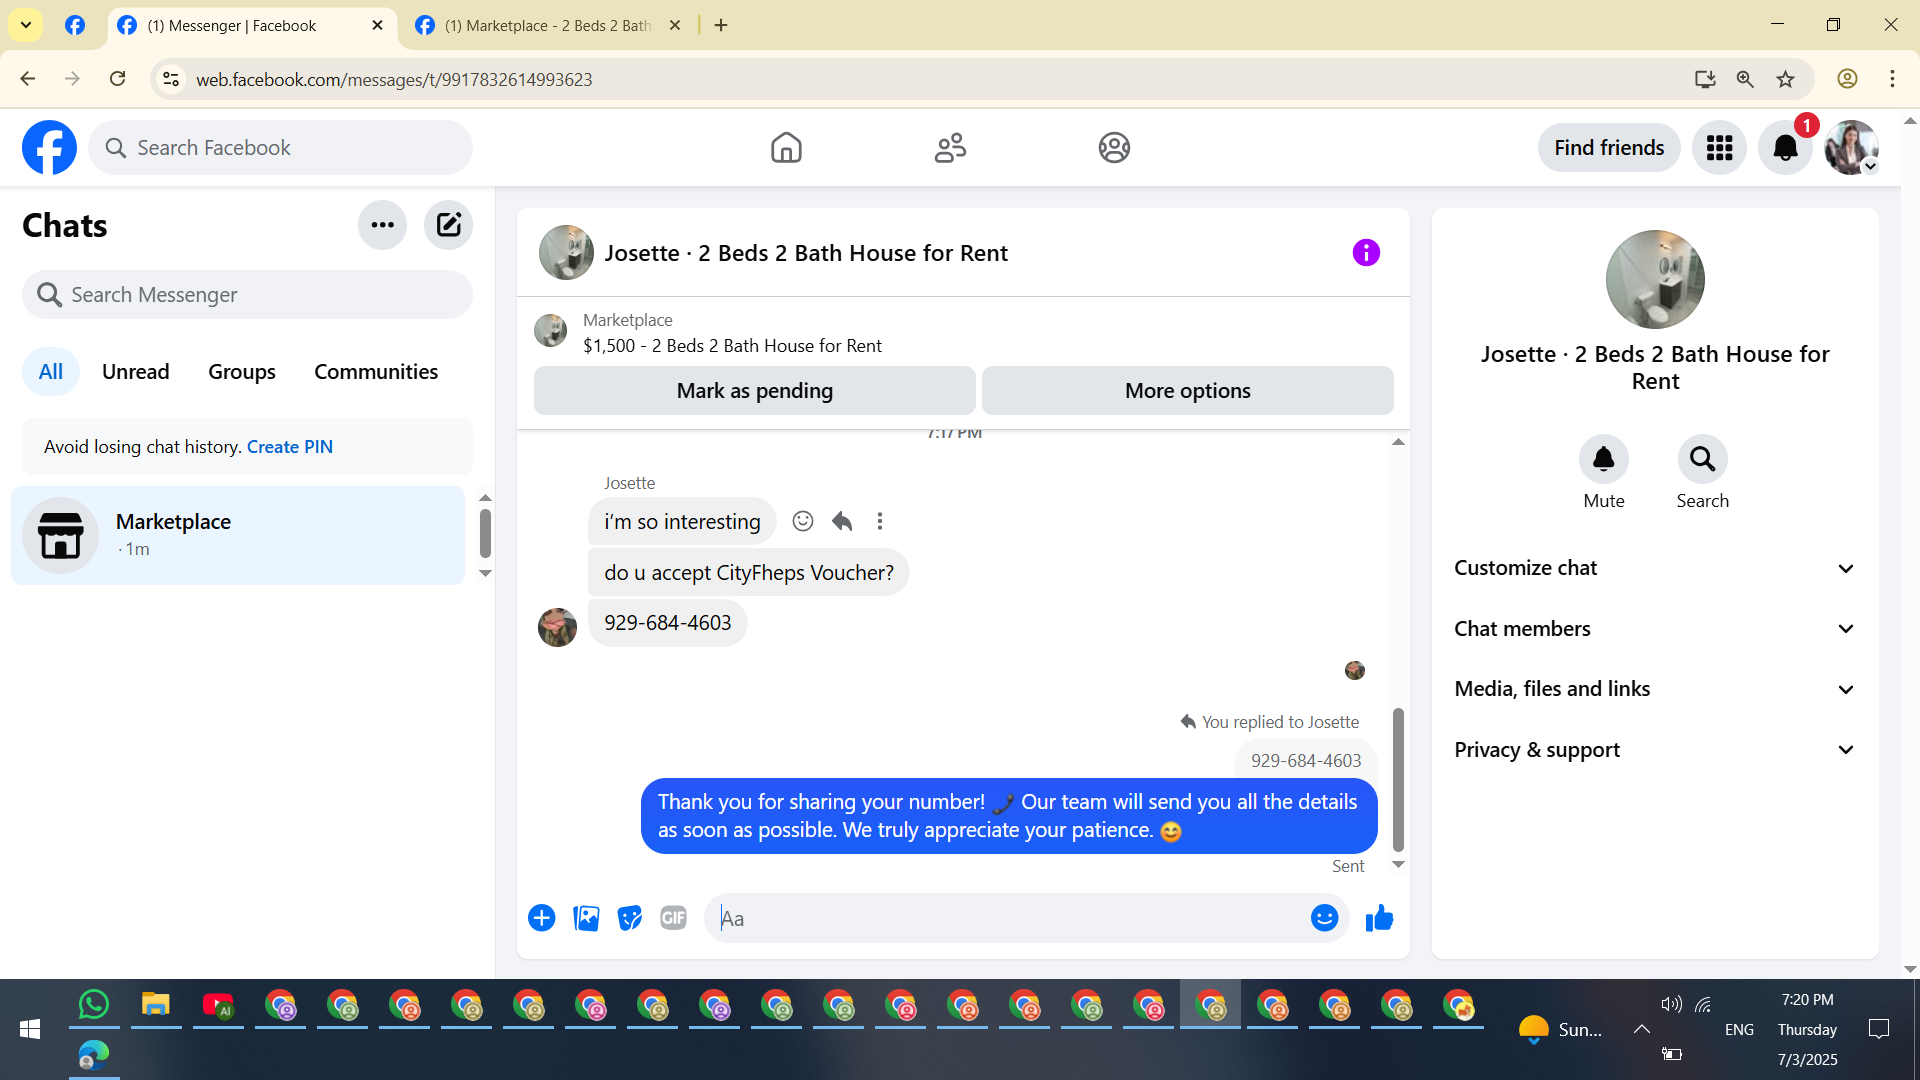Open the GIF picker icon
1920x1080 pixels.
click(x=673, y=918)
